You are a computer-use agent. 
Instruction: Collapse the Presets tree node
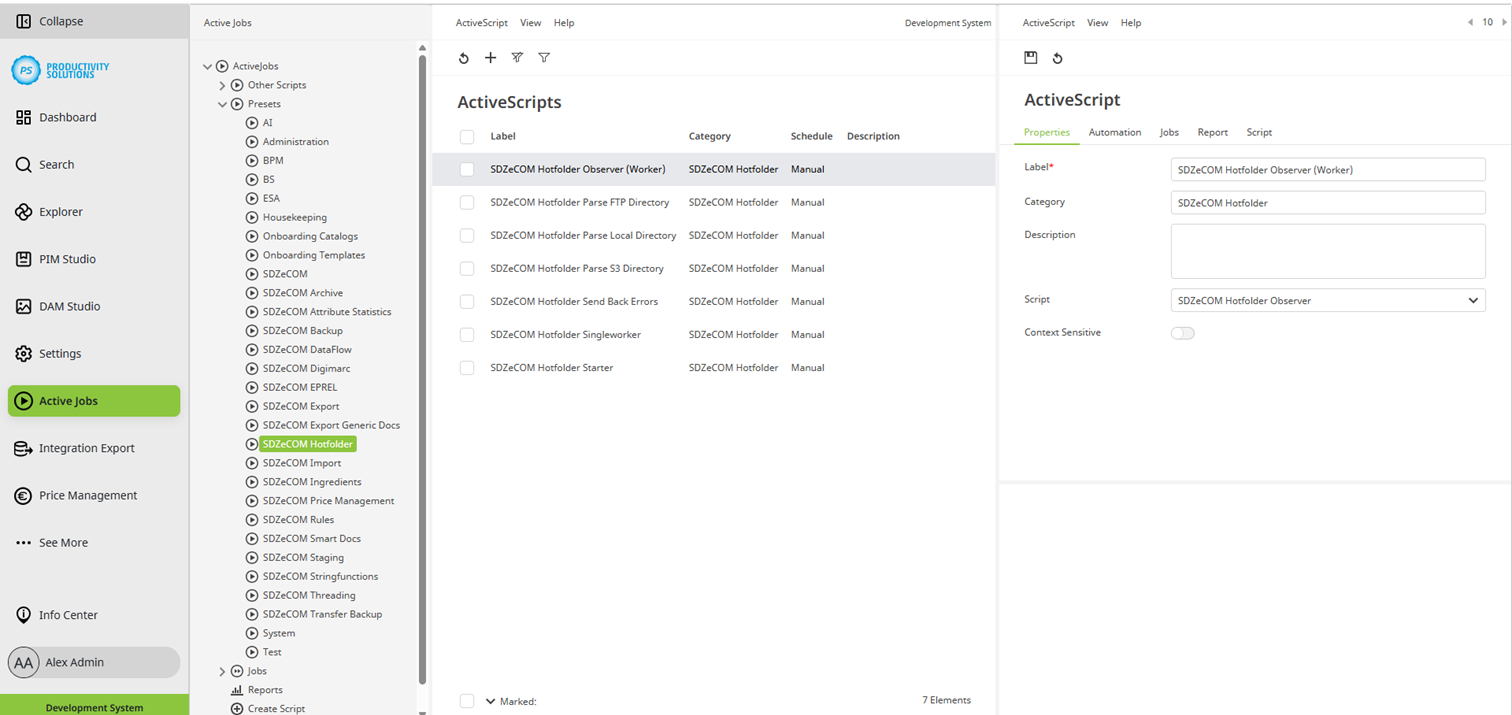pos(222,103)
